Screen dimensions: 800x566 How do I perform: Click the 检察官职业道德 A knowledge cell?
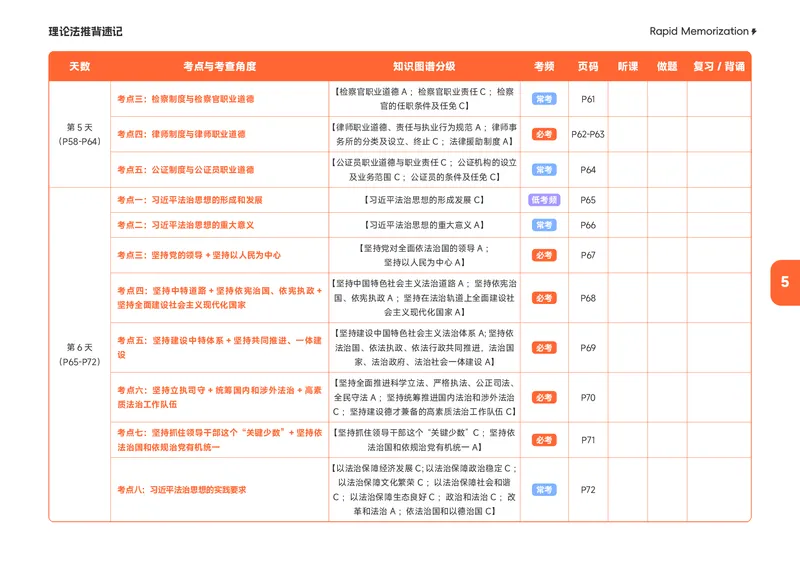[x=424, y=99]
